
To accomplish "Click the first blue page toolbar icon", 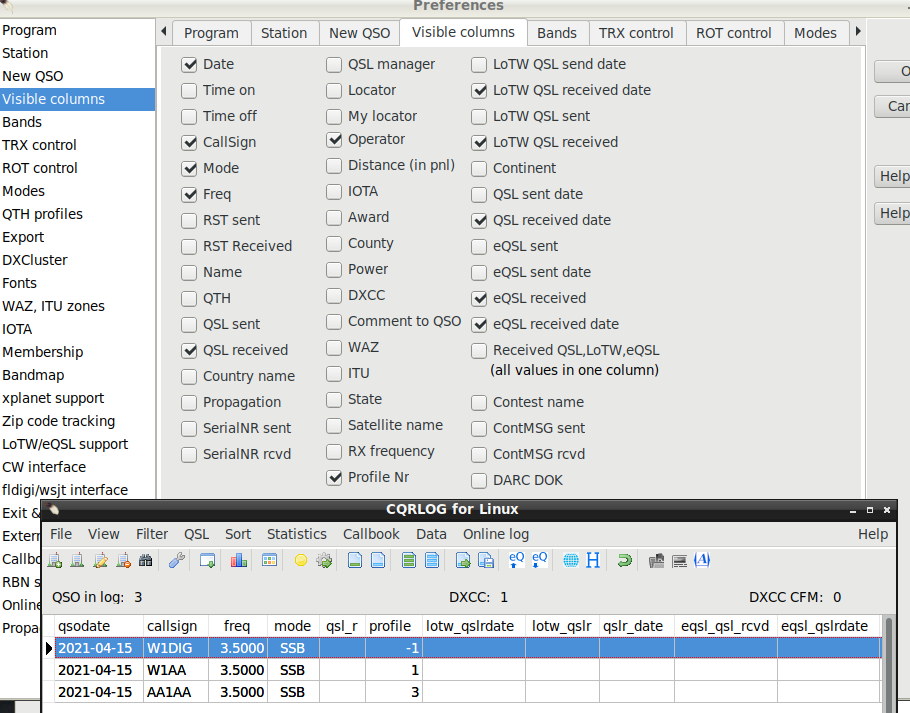I will 355,560.
